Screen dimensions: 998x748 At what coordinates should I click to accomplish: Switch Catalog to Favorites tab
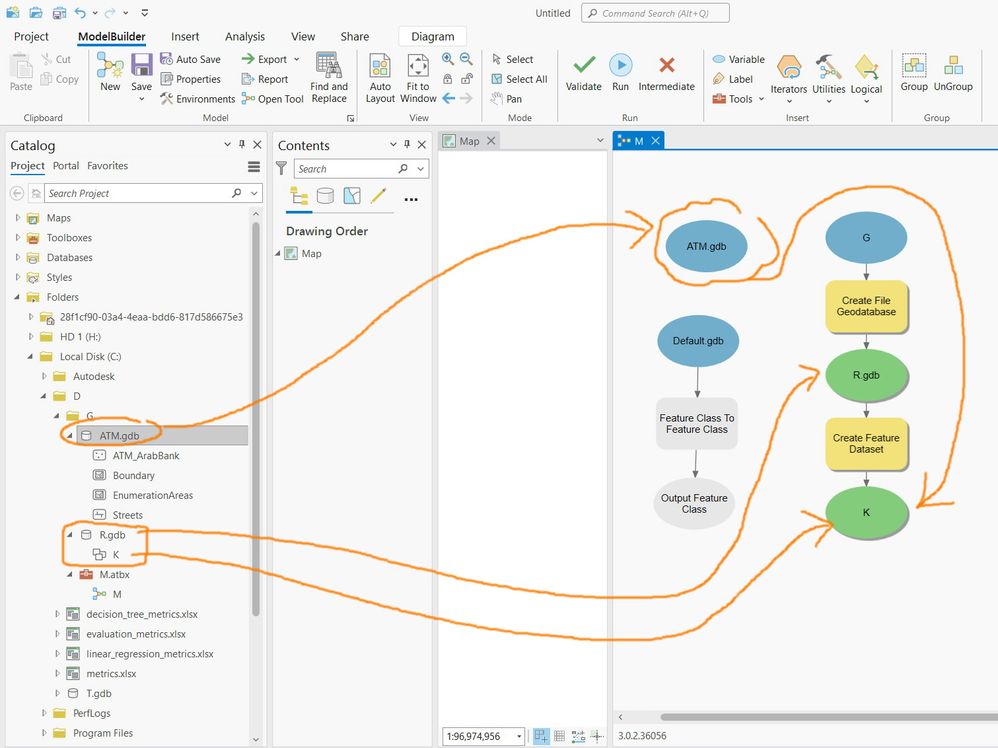coord(108,166)
